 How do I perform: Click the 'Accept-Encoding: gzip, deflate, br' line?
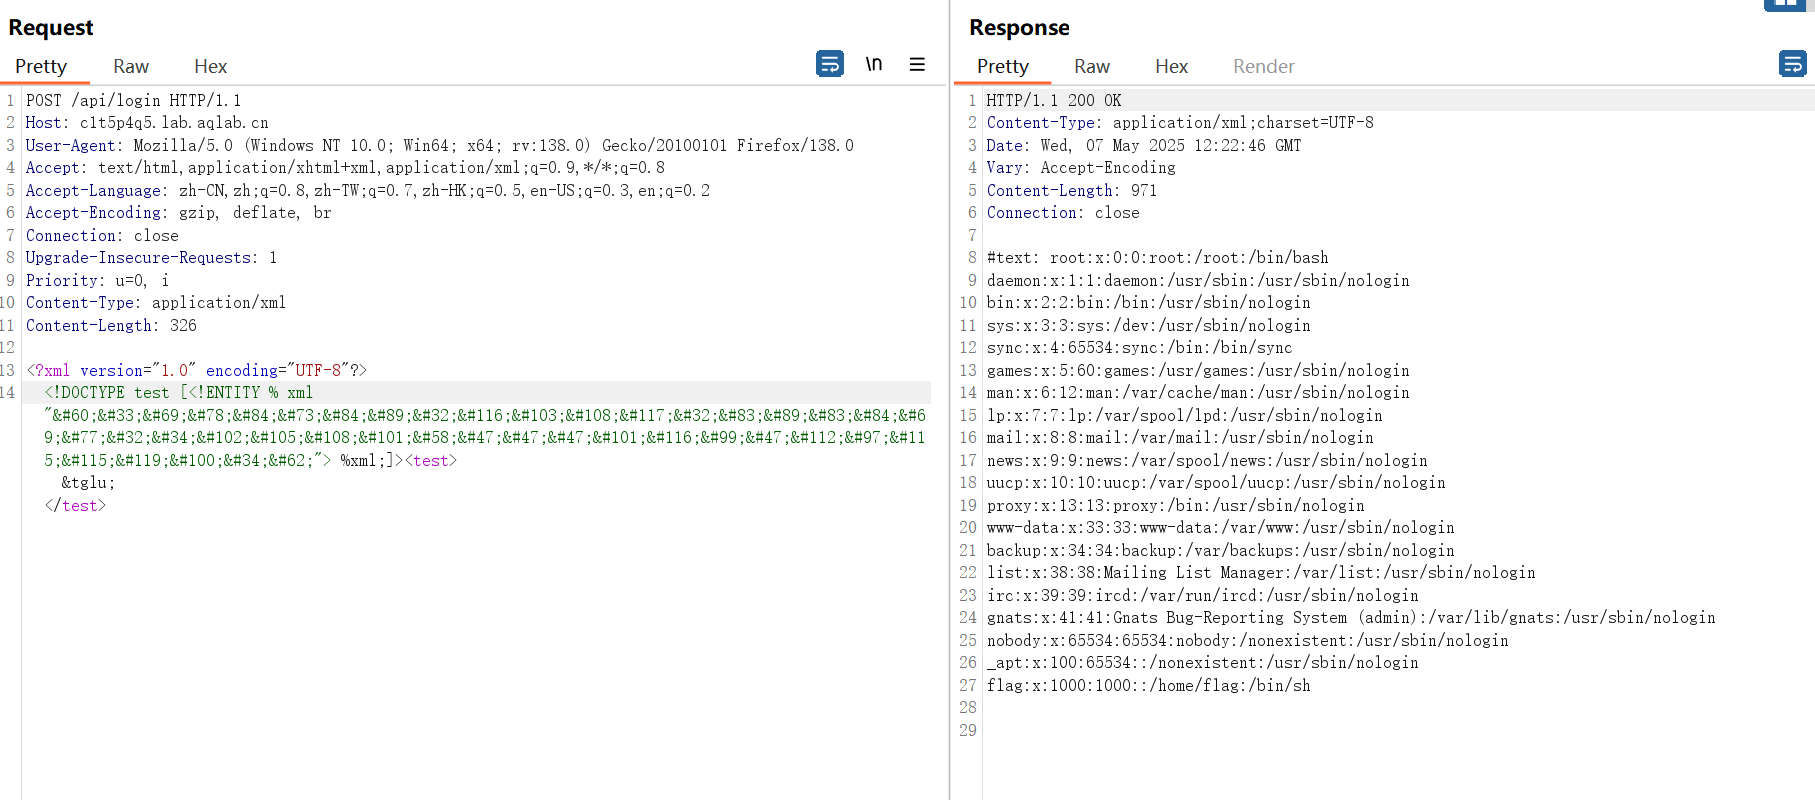tap(178, 213)
